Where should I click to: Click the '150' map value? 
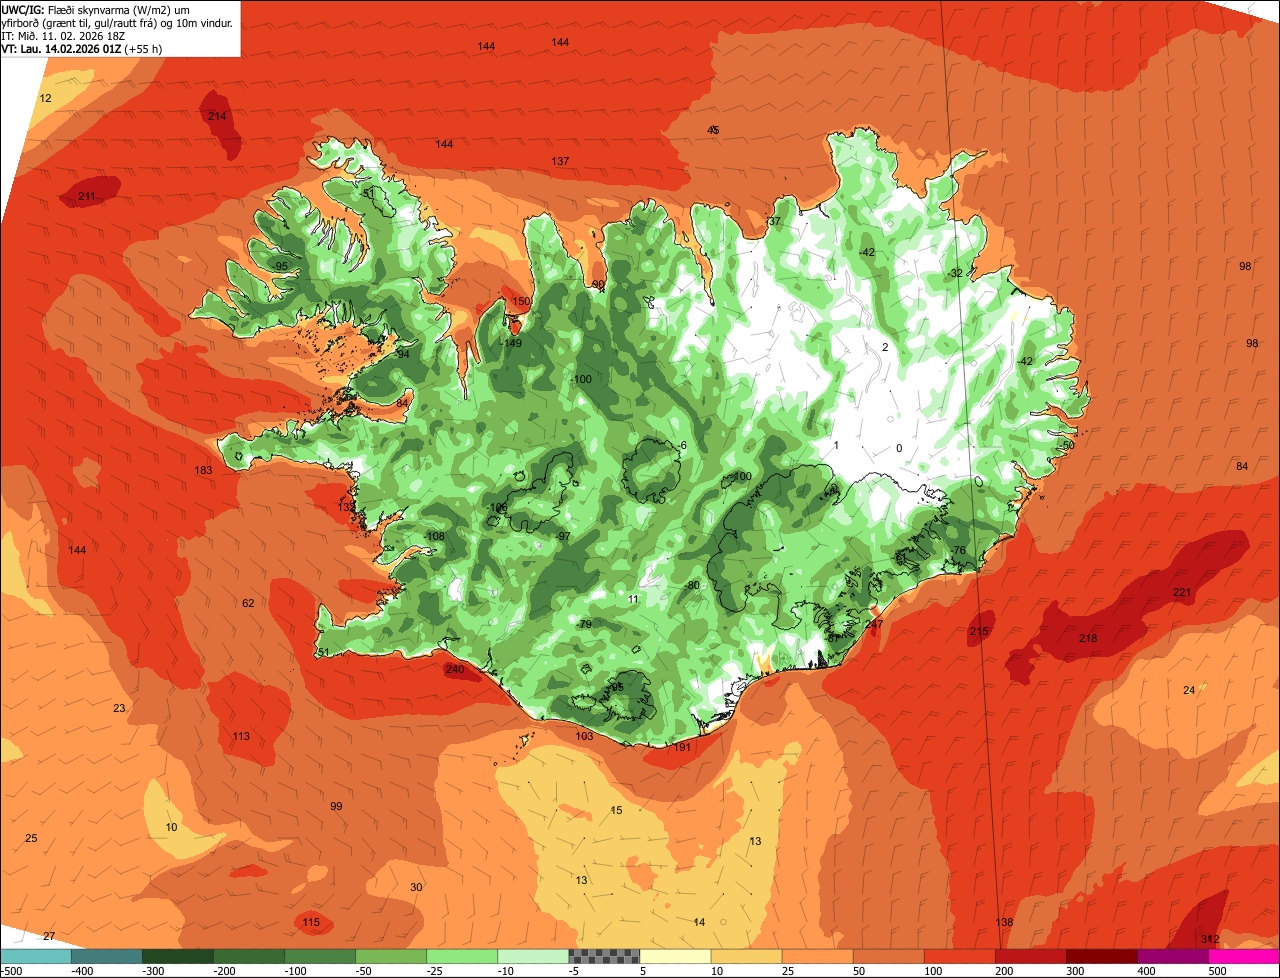[x=521, y=301]
